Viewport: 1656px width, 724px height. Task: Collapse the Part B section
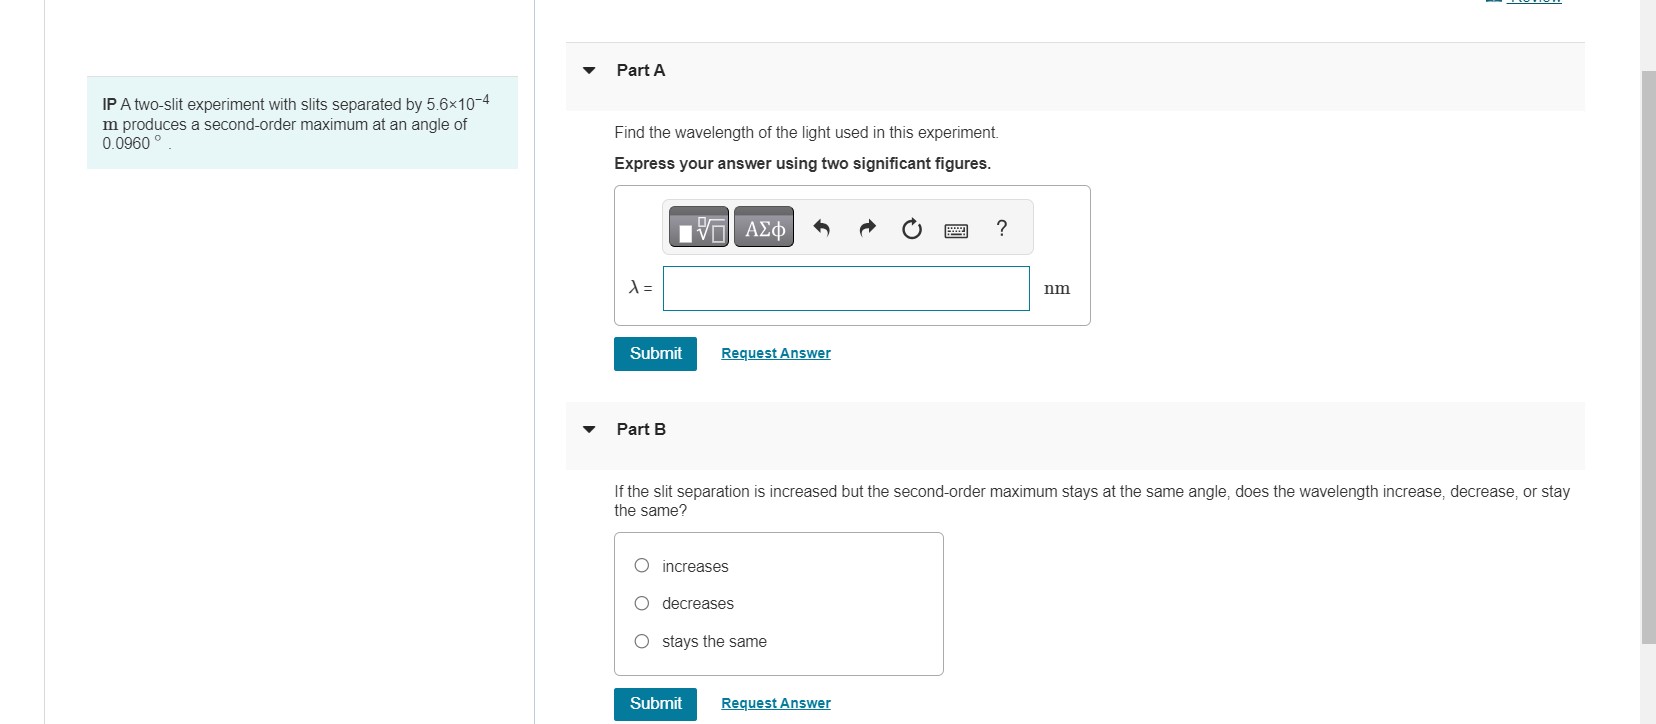click(588, 429)
